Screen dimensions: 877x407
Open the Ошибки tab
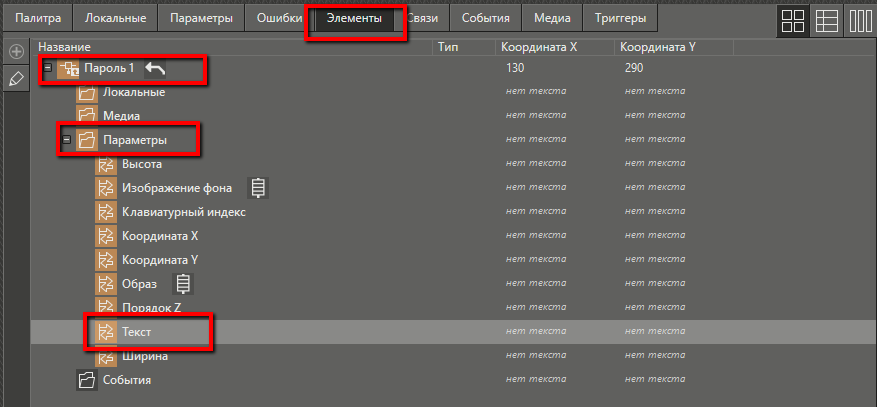[x=279, y=19]
